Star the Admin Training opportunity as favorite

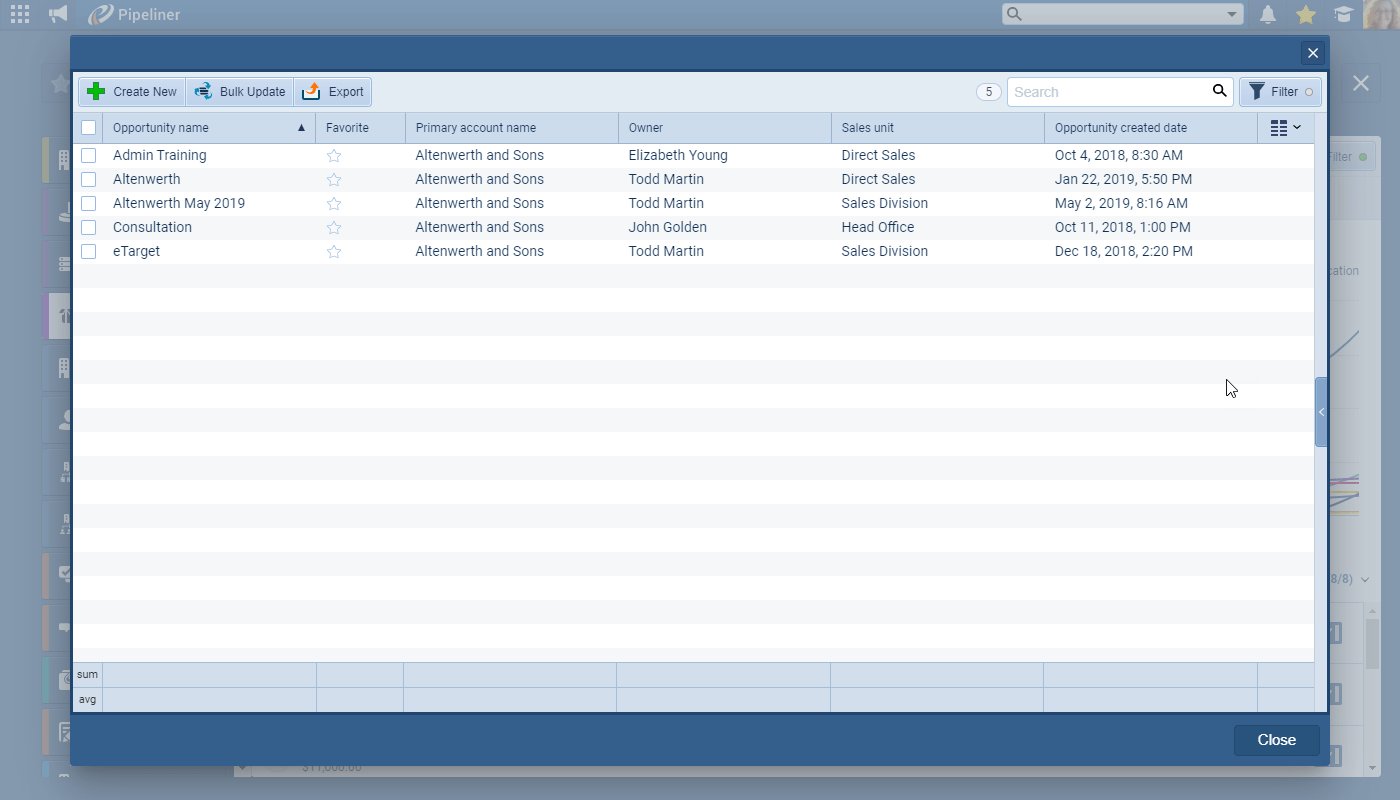(x=334, y=156)
